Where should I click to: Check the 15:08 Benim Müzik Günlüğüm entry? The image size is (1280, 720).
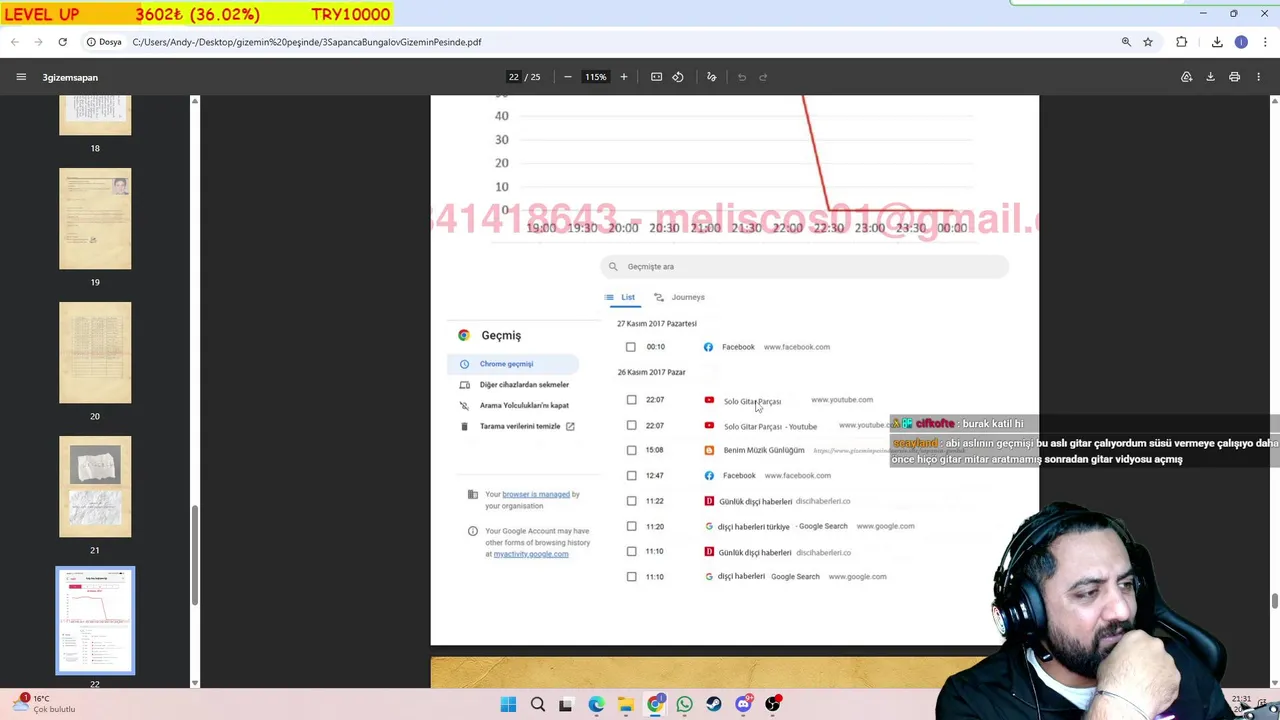631,450
